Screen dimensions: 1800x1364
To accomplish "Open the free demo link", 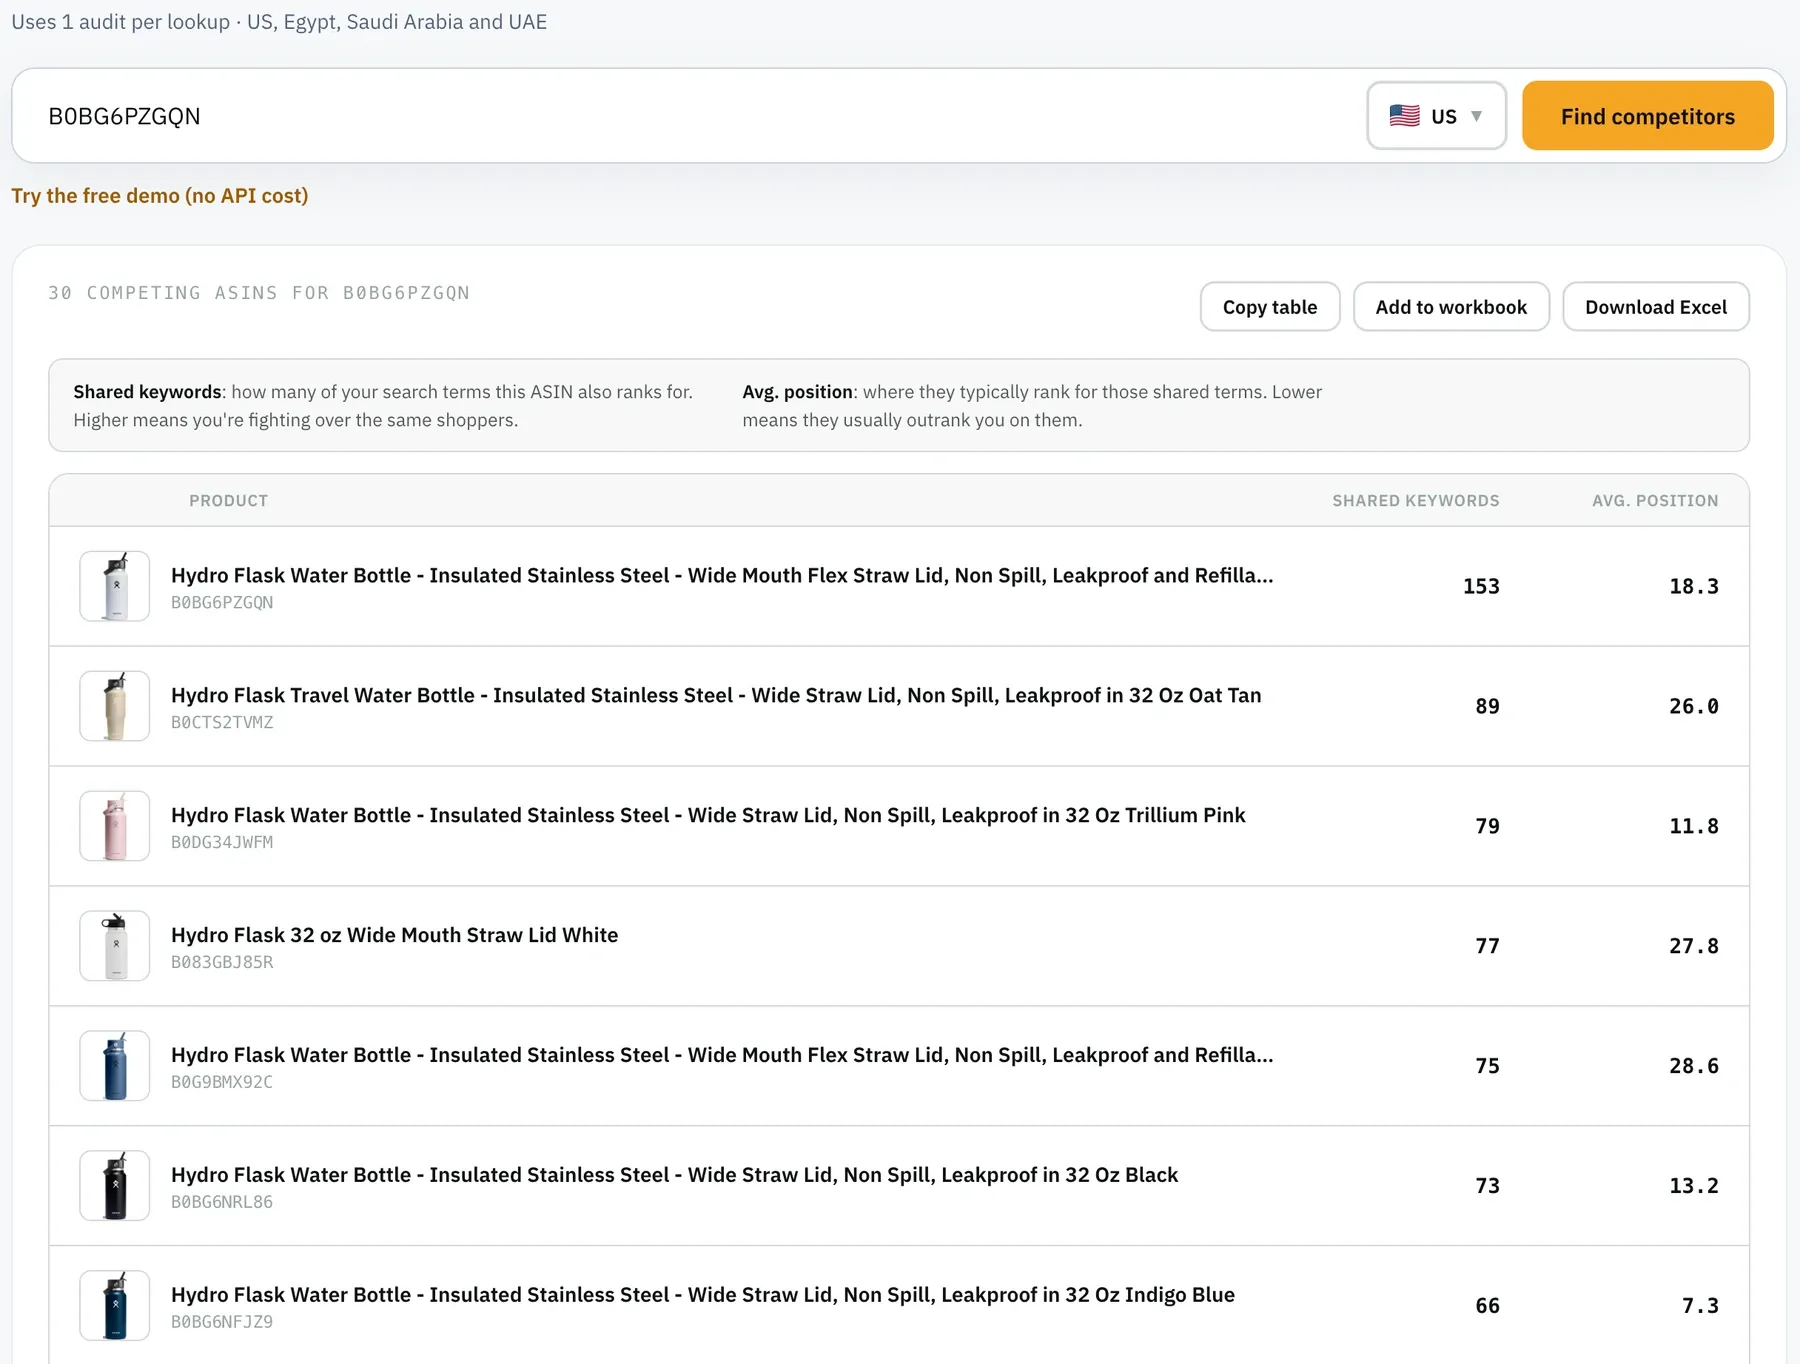I will tap(160, 196).
